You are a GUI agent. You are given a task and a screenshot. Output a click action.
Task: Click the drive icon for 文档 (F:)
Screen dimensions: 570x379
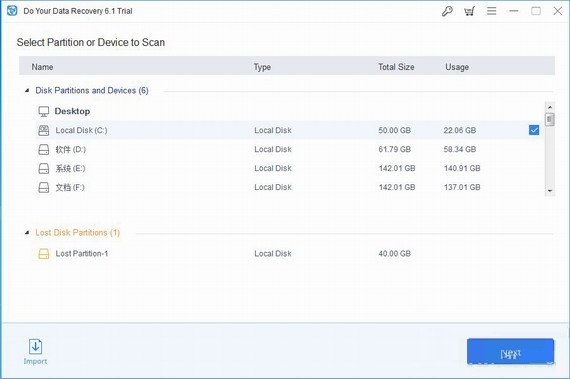[x=44, y=188]
